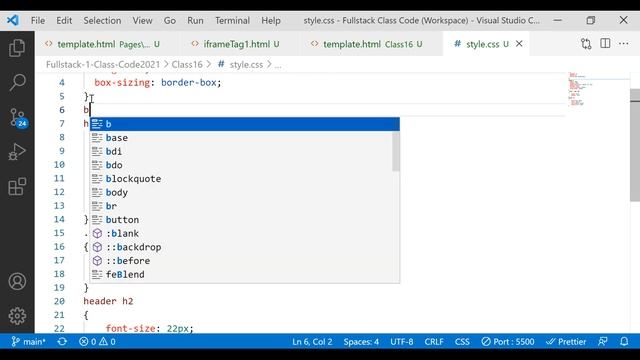640x360 pixels.
Task: Select 'feBlend' suggestion
Action: point(244,275)
